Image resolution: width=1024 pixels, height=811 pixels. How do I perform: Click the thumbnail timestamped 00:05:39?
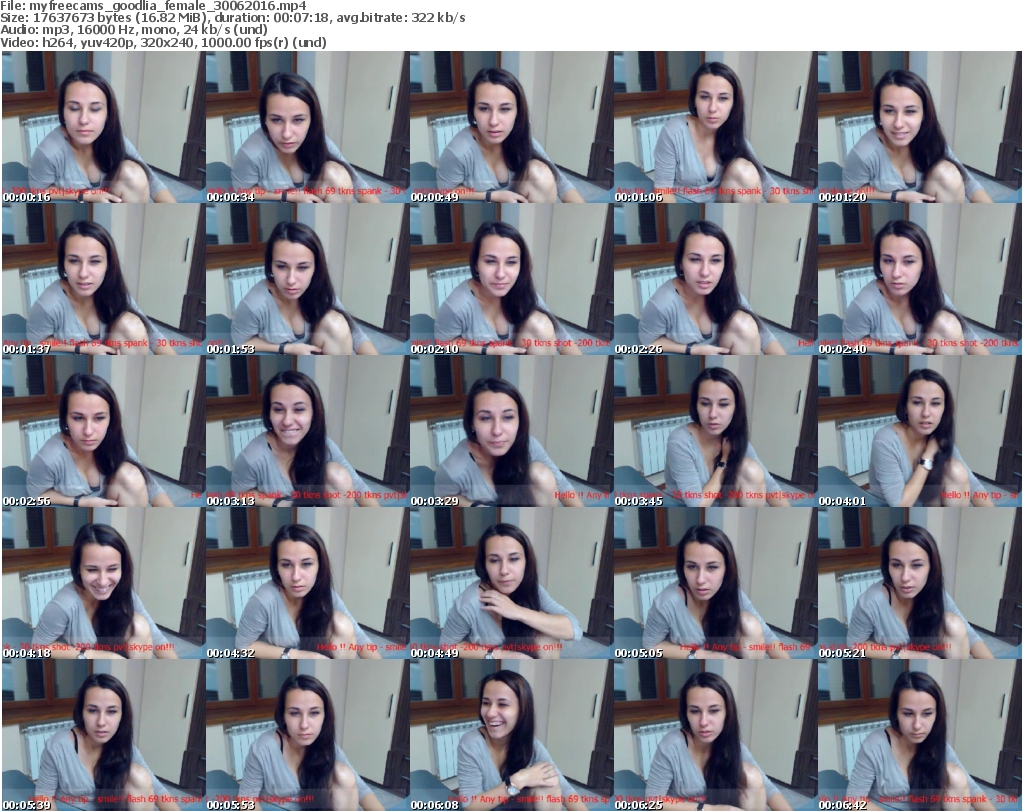(103, 736)
